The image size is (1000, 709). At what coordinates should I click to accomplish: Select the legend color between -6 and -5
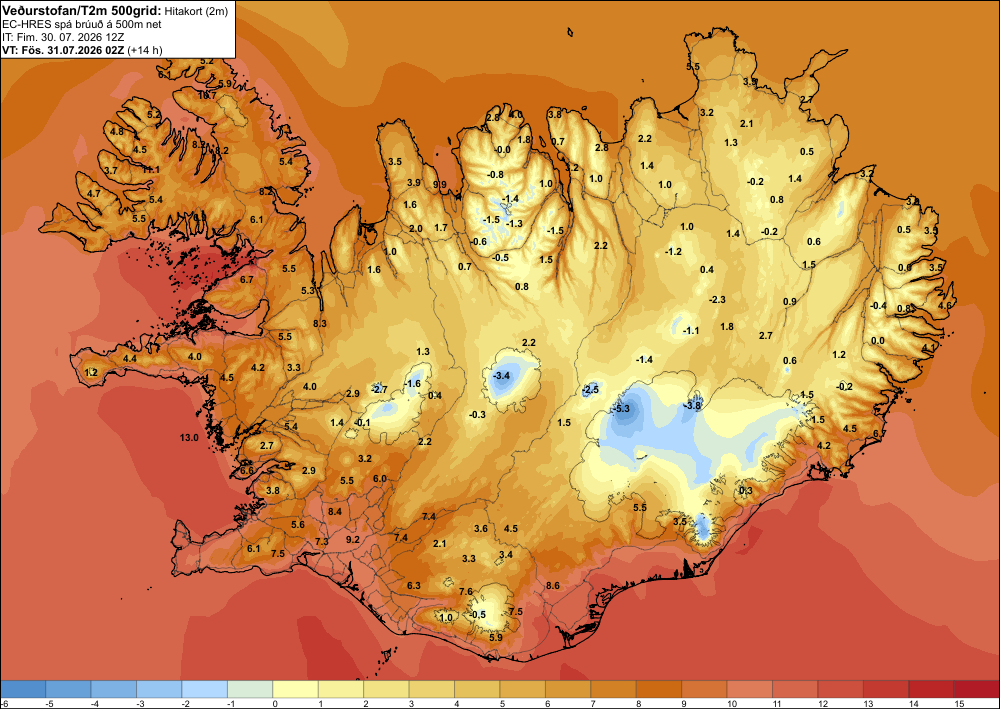pyautogui.click(x=23, y=689)
